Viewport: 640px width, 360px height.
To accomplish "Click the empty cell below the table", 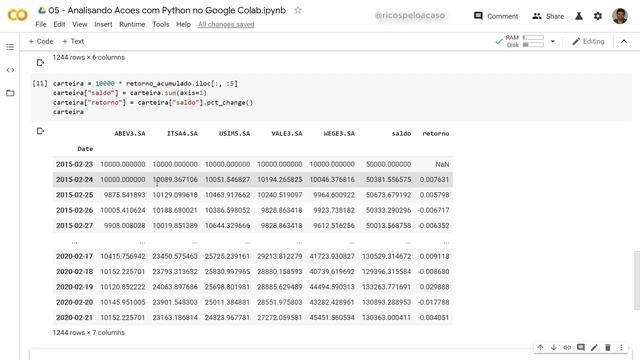I will [331, 355].
